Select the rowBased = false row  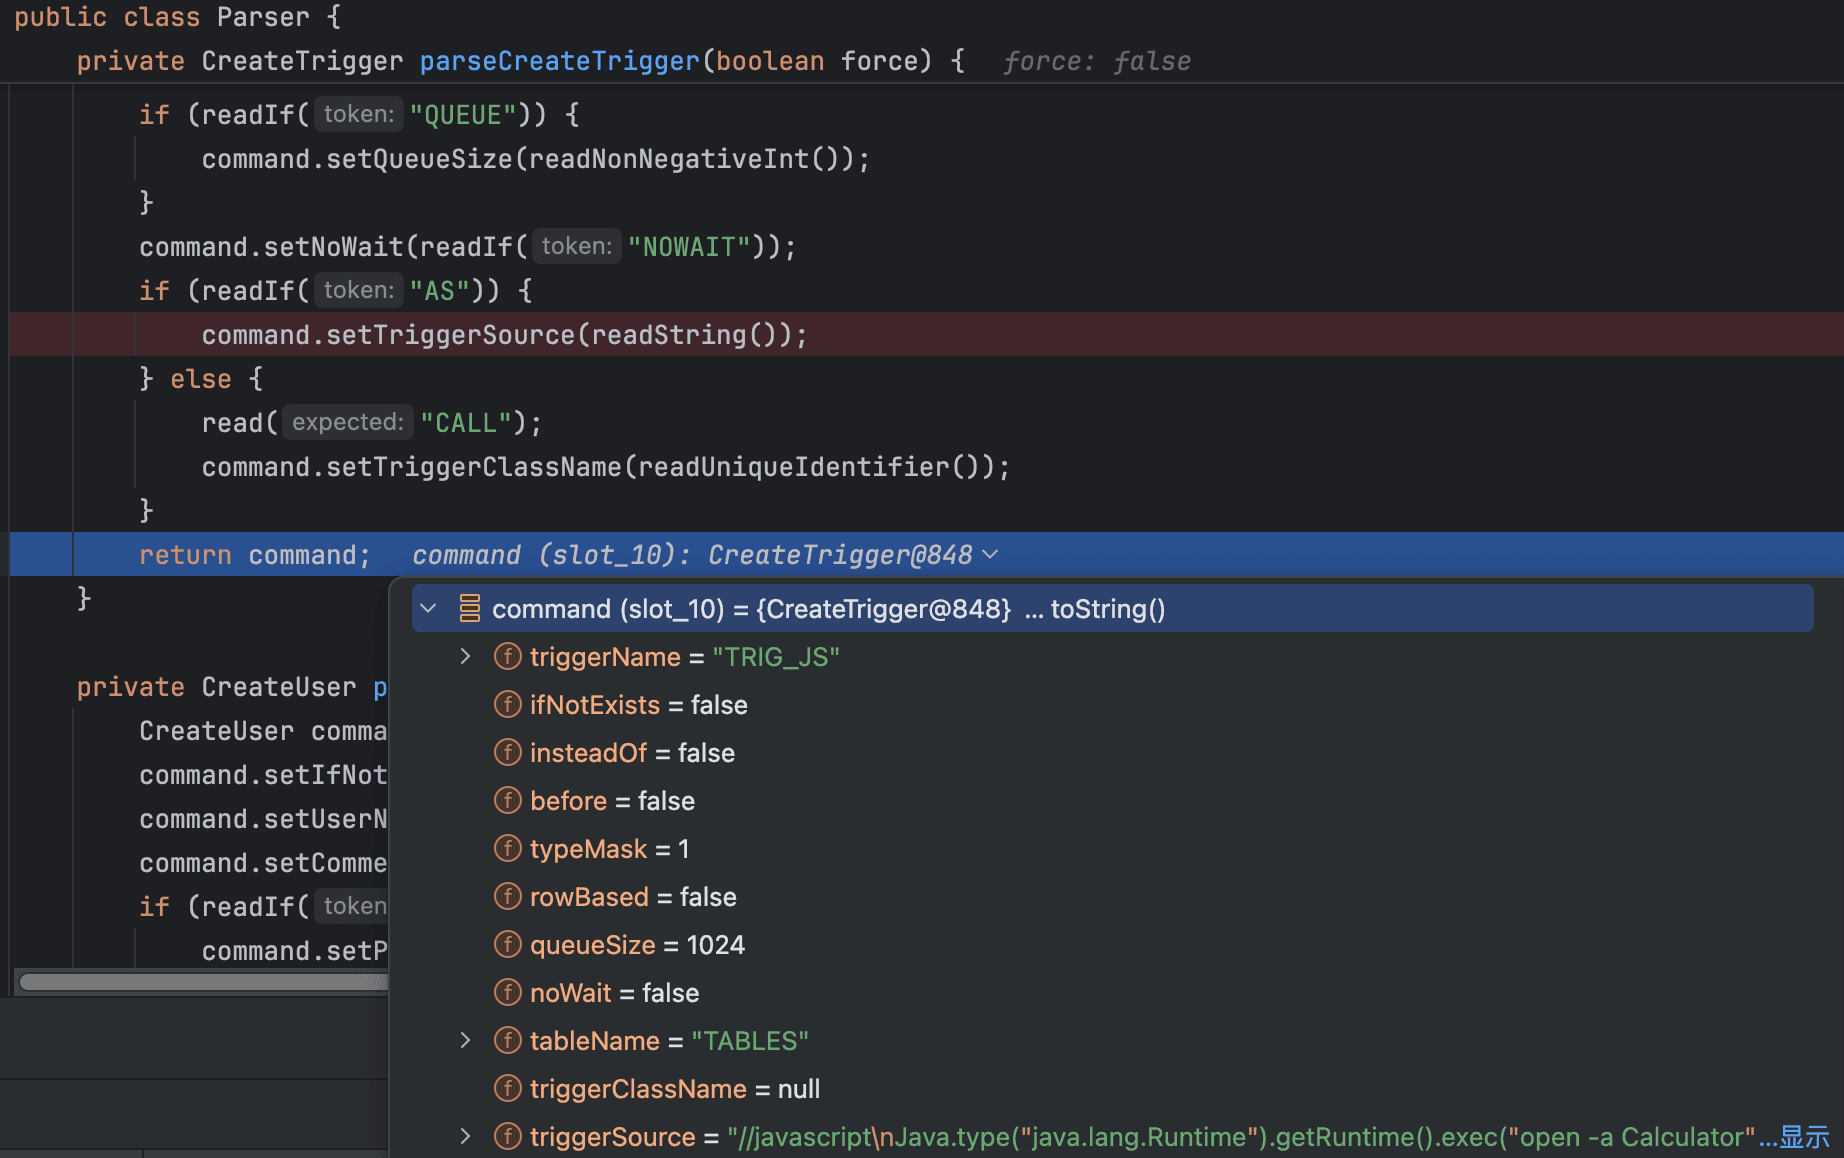pyautogui.click(x=1112, y=897)
